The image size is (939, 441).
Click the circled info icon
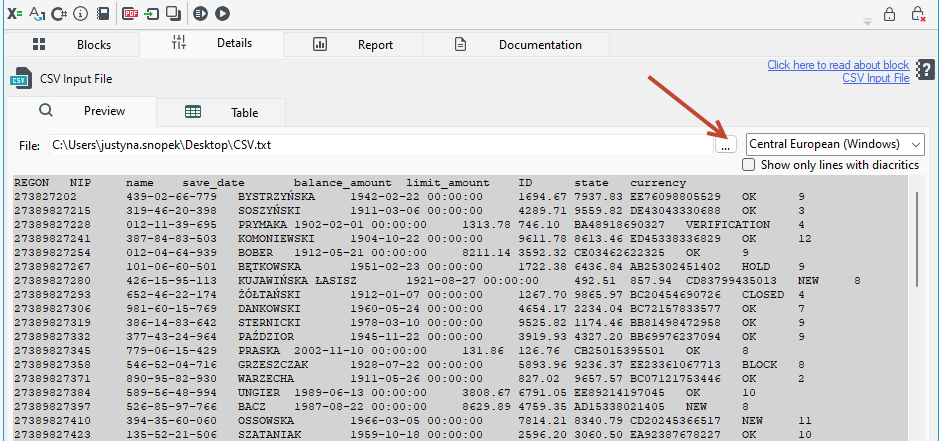pos(80,13)
